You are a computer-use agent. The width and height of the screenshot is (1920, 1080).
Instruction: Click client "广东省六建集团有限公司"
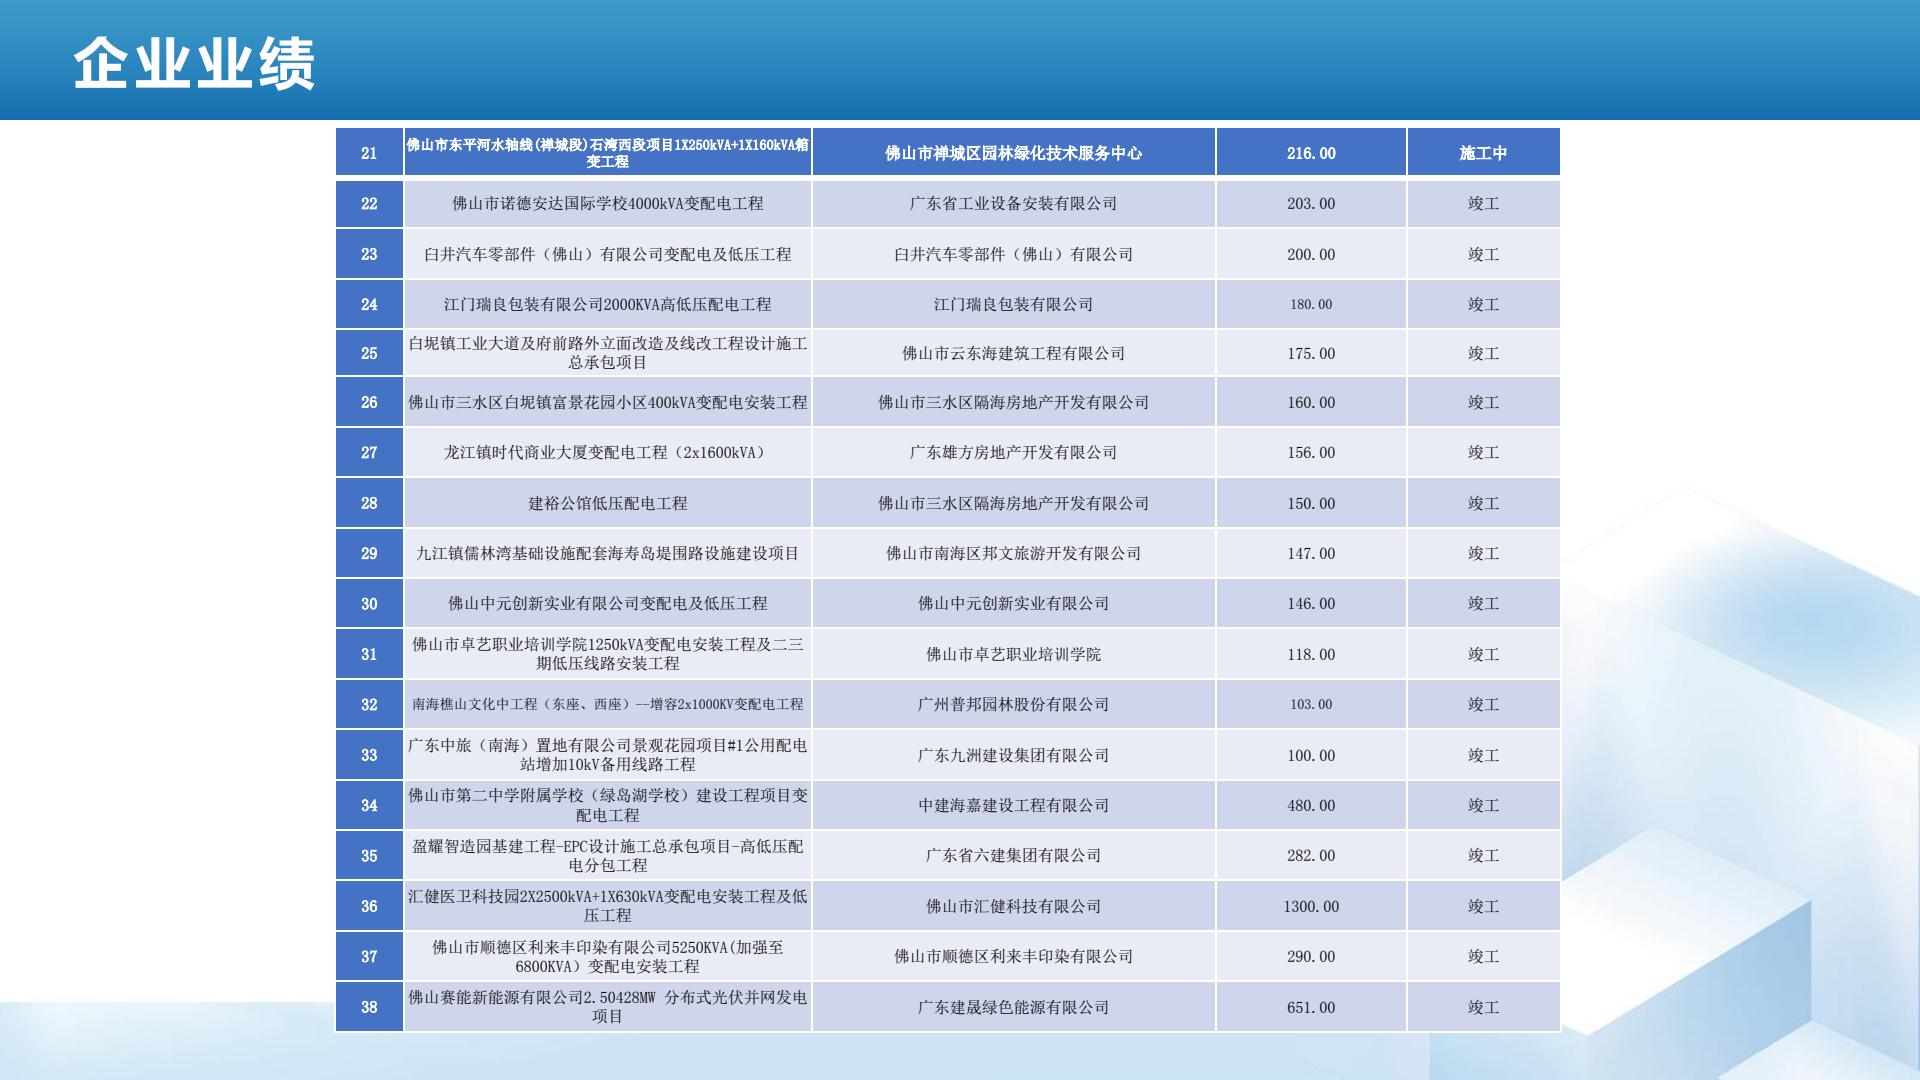(x=1013, y=856)
